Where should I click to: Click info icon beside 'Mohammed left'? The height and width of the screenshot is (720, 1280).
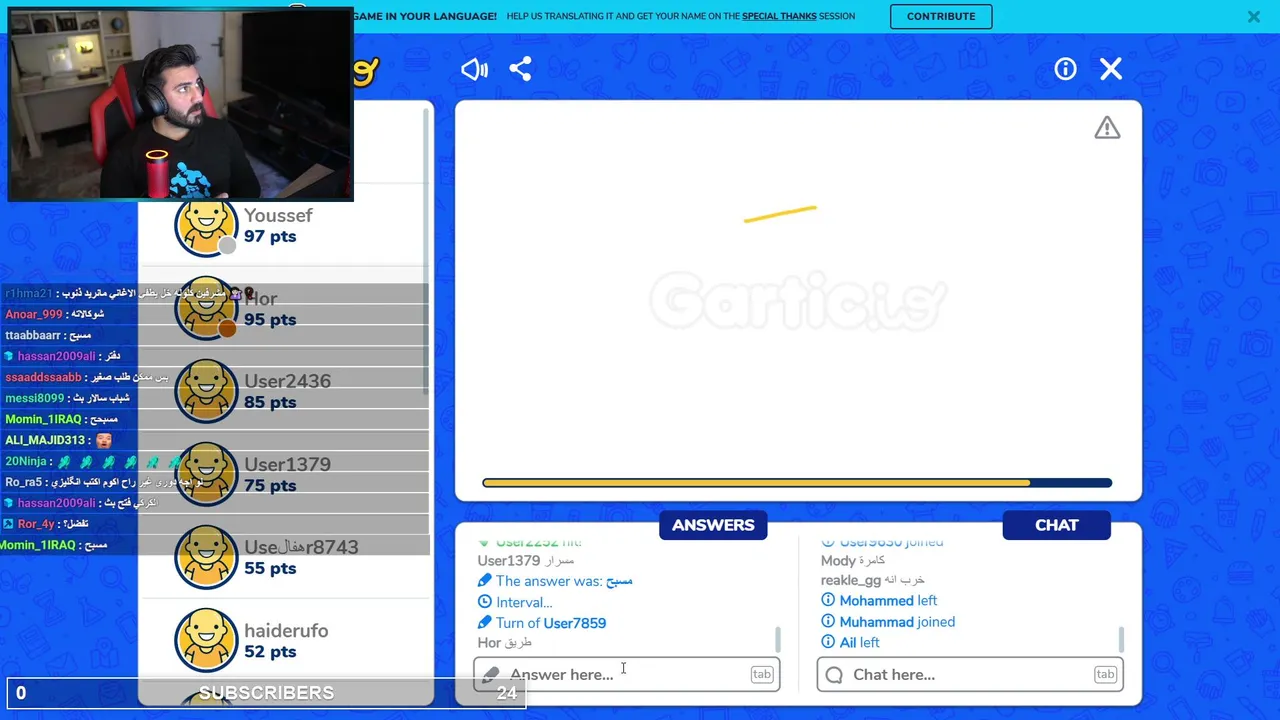tap(828, 601)
